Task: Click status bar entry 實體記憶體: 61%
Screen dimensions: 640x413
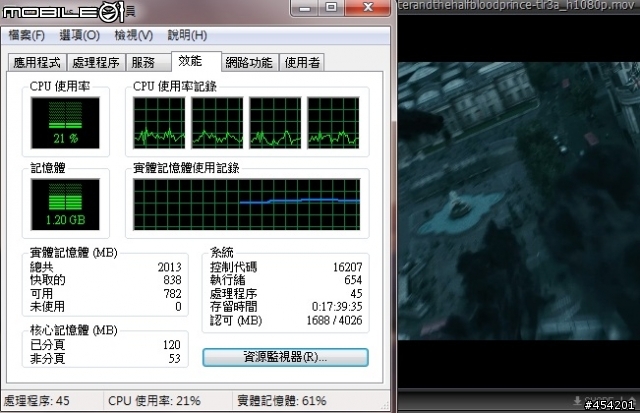Action: (x=282, y=401)
